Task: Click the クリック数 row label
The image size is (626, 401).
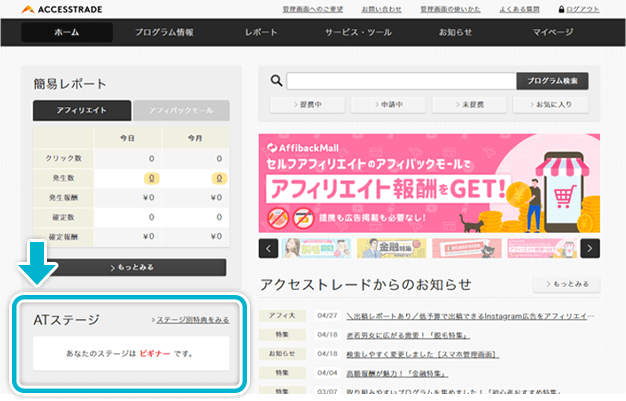Action: pos(63,159)
